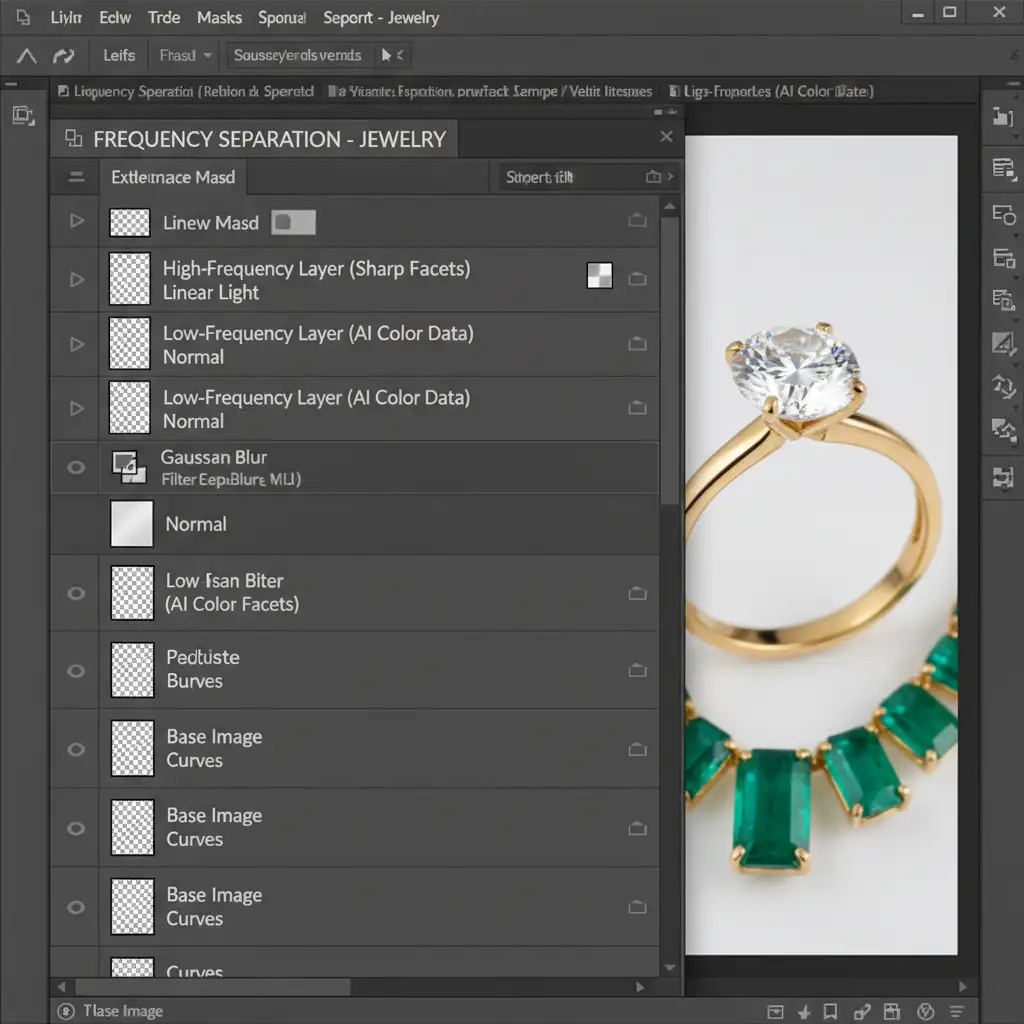
Task: Hide the Low Fsan Biter layer
Action: tap(76, 593)
